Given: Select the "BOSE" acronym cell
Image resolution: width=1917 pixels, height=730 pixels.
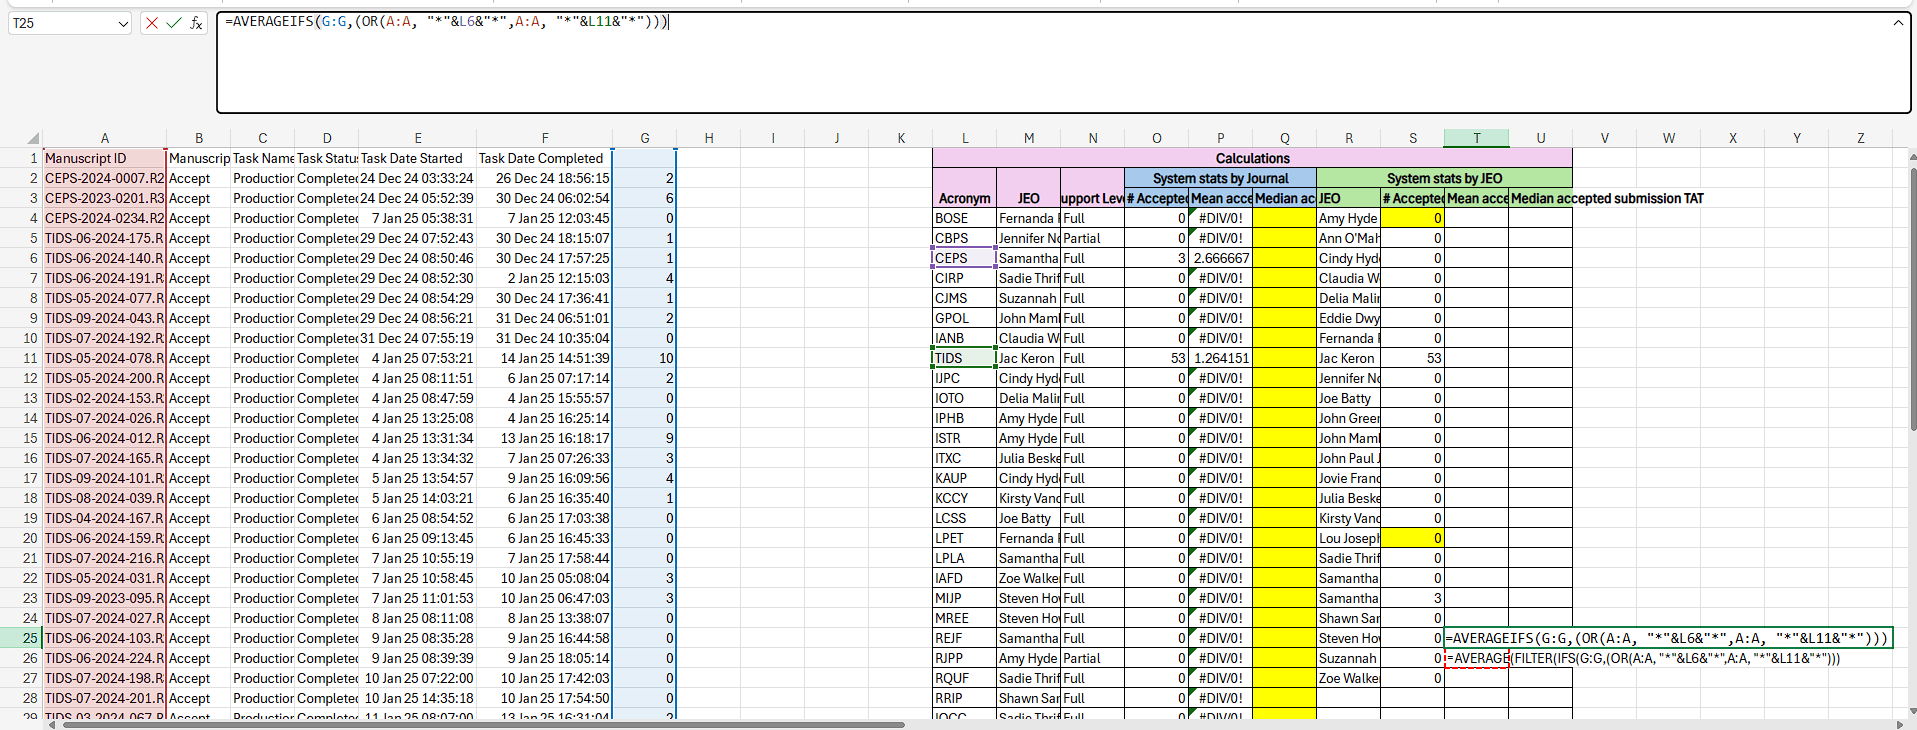Looking at the screenshot, I should pyautogui.click(x=964, y=218).
